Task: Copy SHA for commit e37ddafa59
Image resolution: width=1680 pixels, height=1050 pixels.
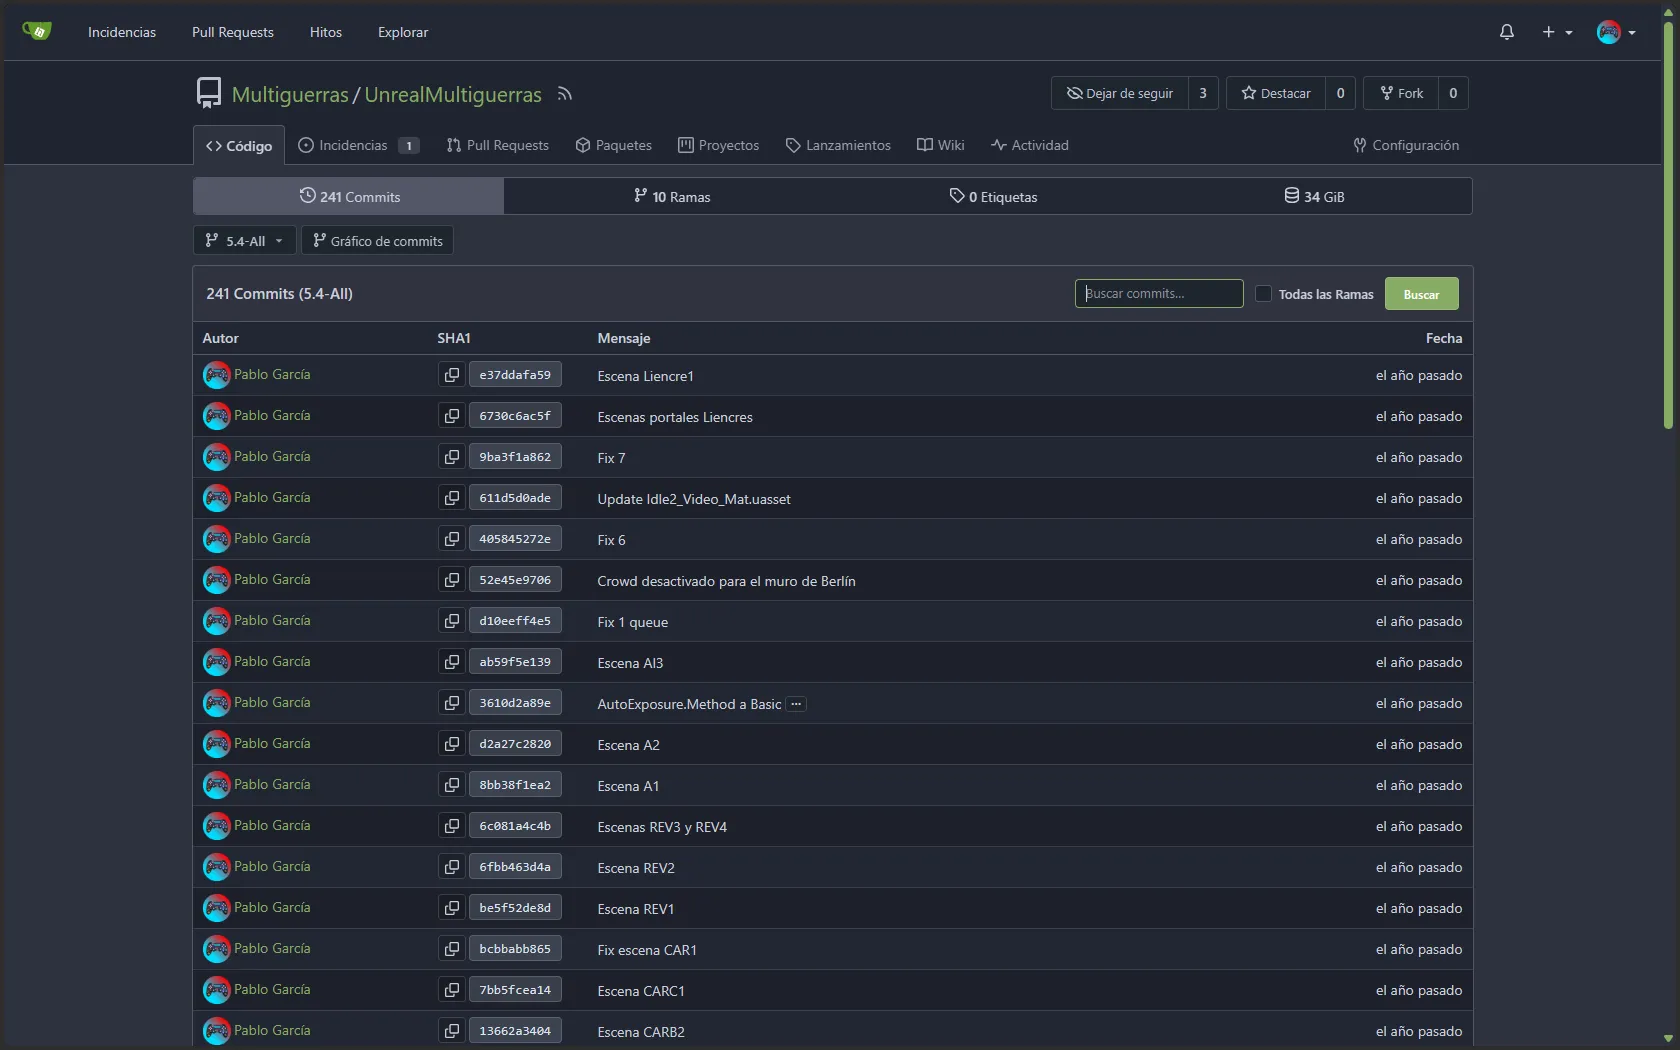Action: (x=452, y=375)
